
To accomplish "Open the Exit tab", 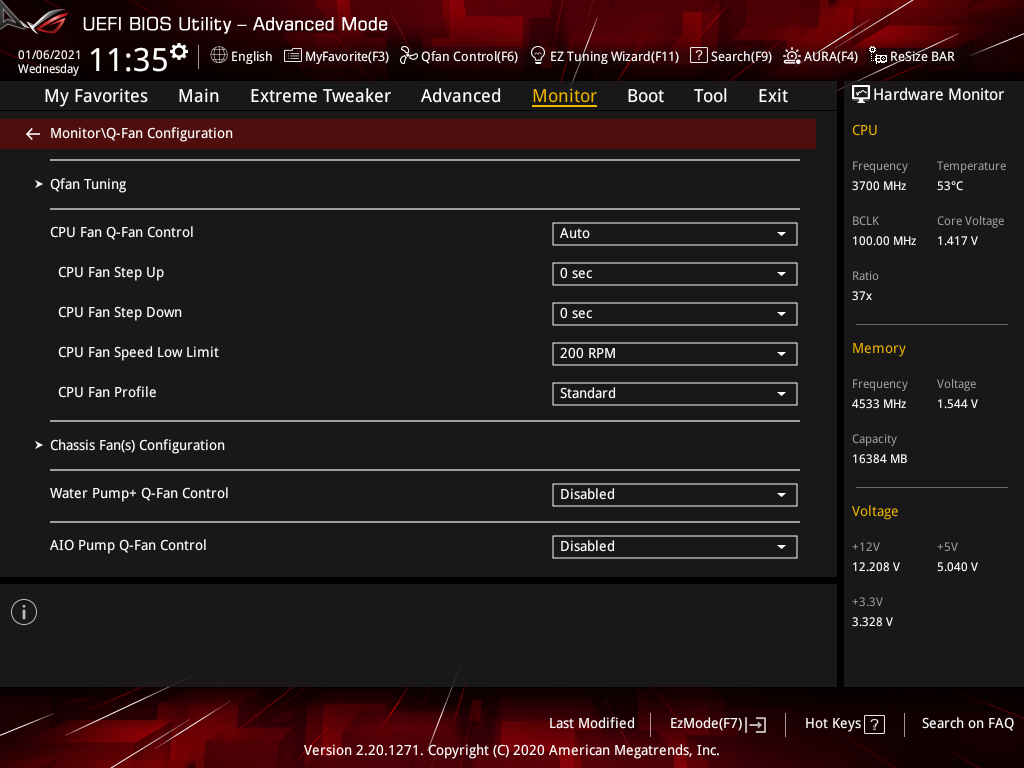I will [773, 96].
